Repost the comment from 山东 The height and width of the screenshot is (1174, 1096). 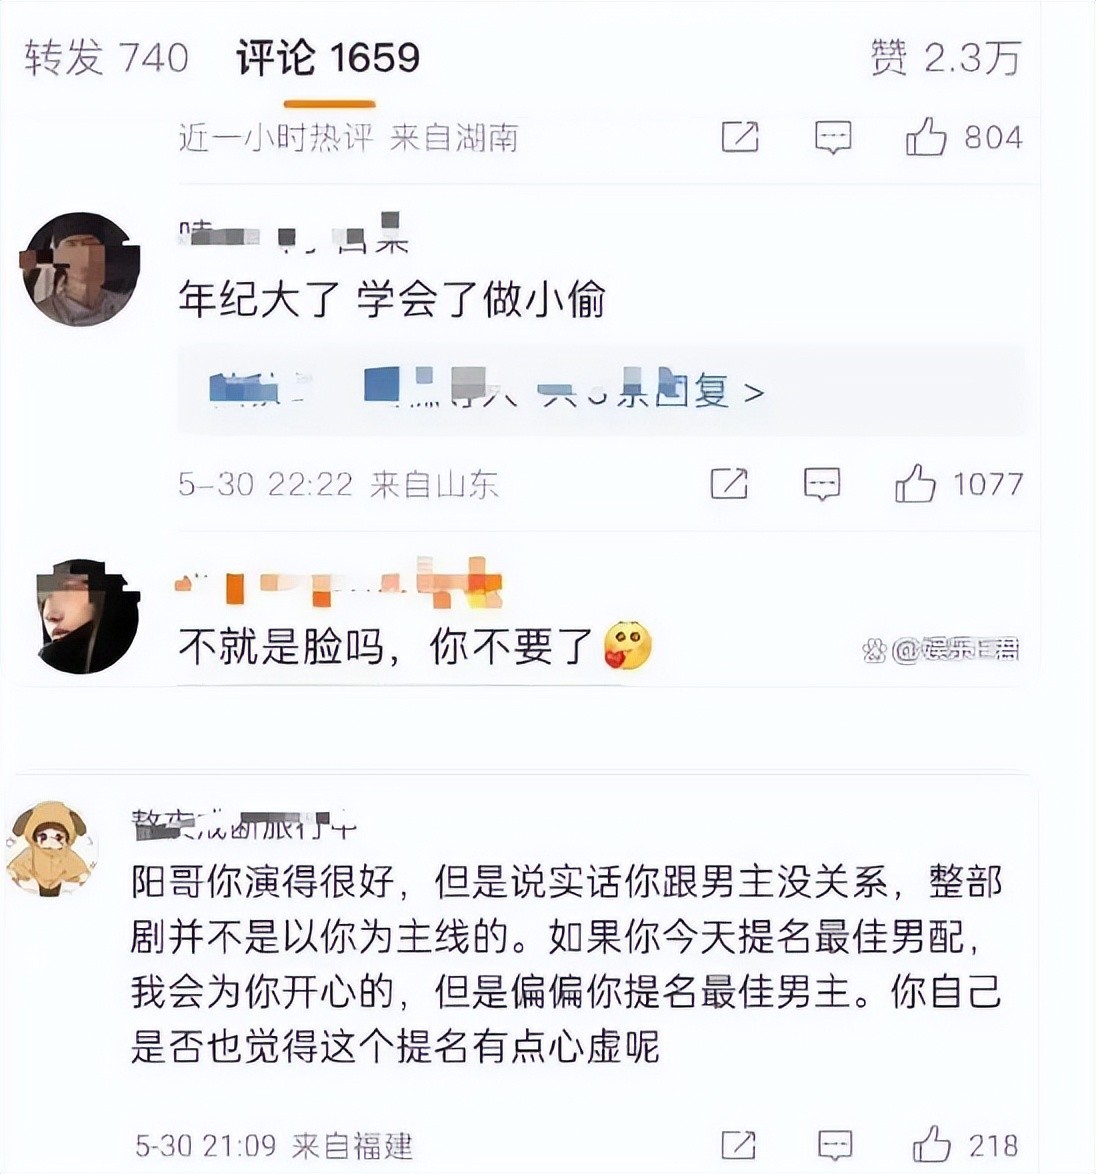pyautogui.click(x=729, y=484)
